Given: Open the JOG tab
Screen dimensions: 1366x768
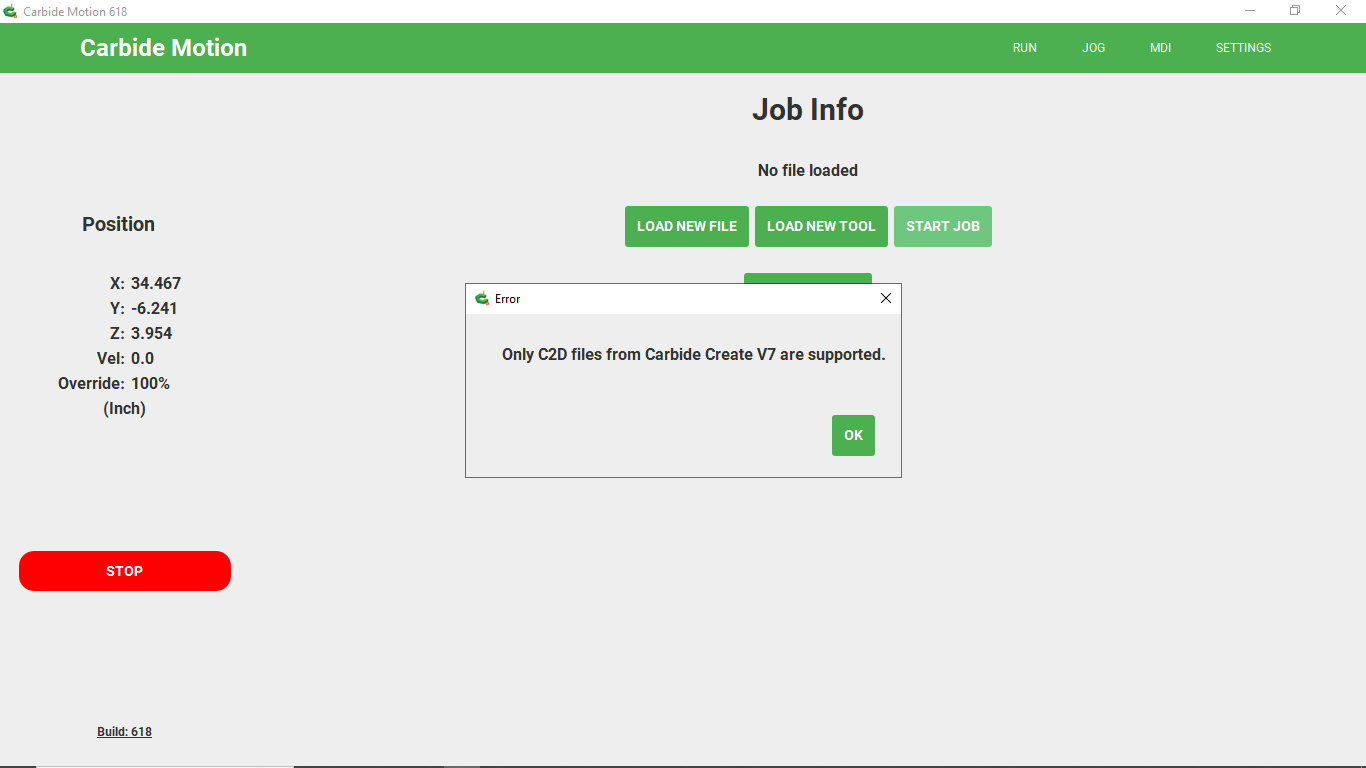Looking at the screenshot, I should coord(1094,48).
